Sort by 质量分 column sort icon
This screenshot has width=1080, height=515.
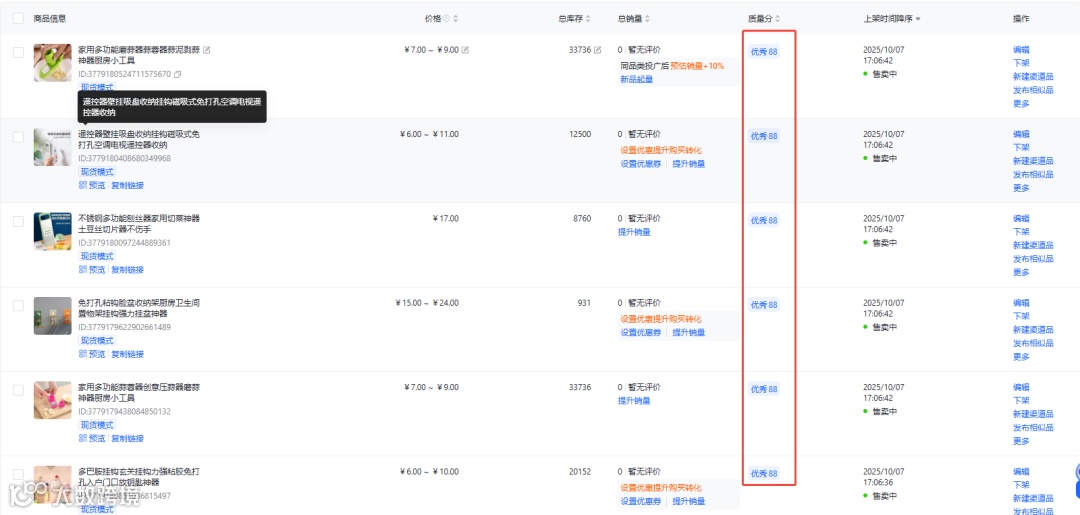tap(778, 19)
